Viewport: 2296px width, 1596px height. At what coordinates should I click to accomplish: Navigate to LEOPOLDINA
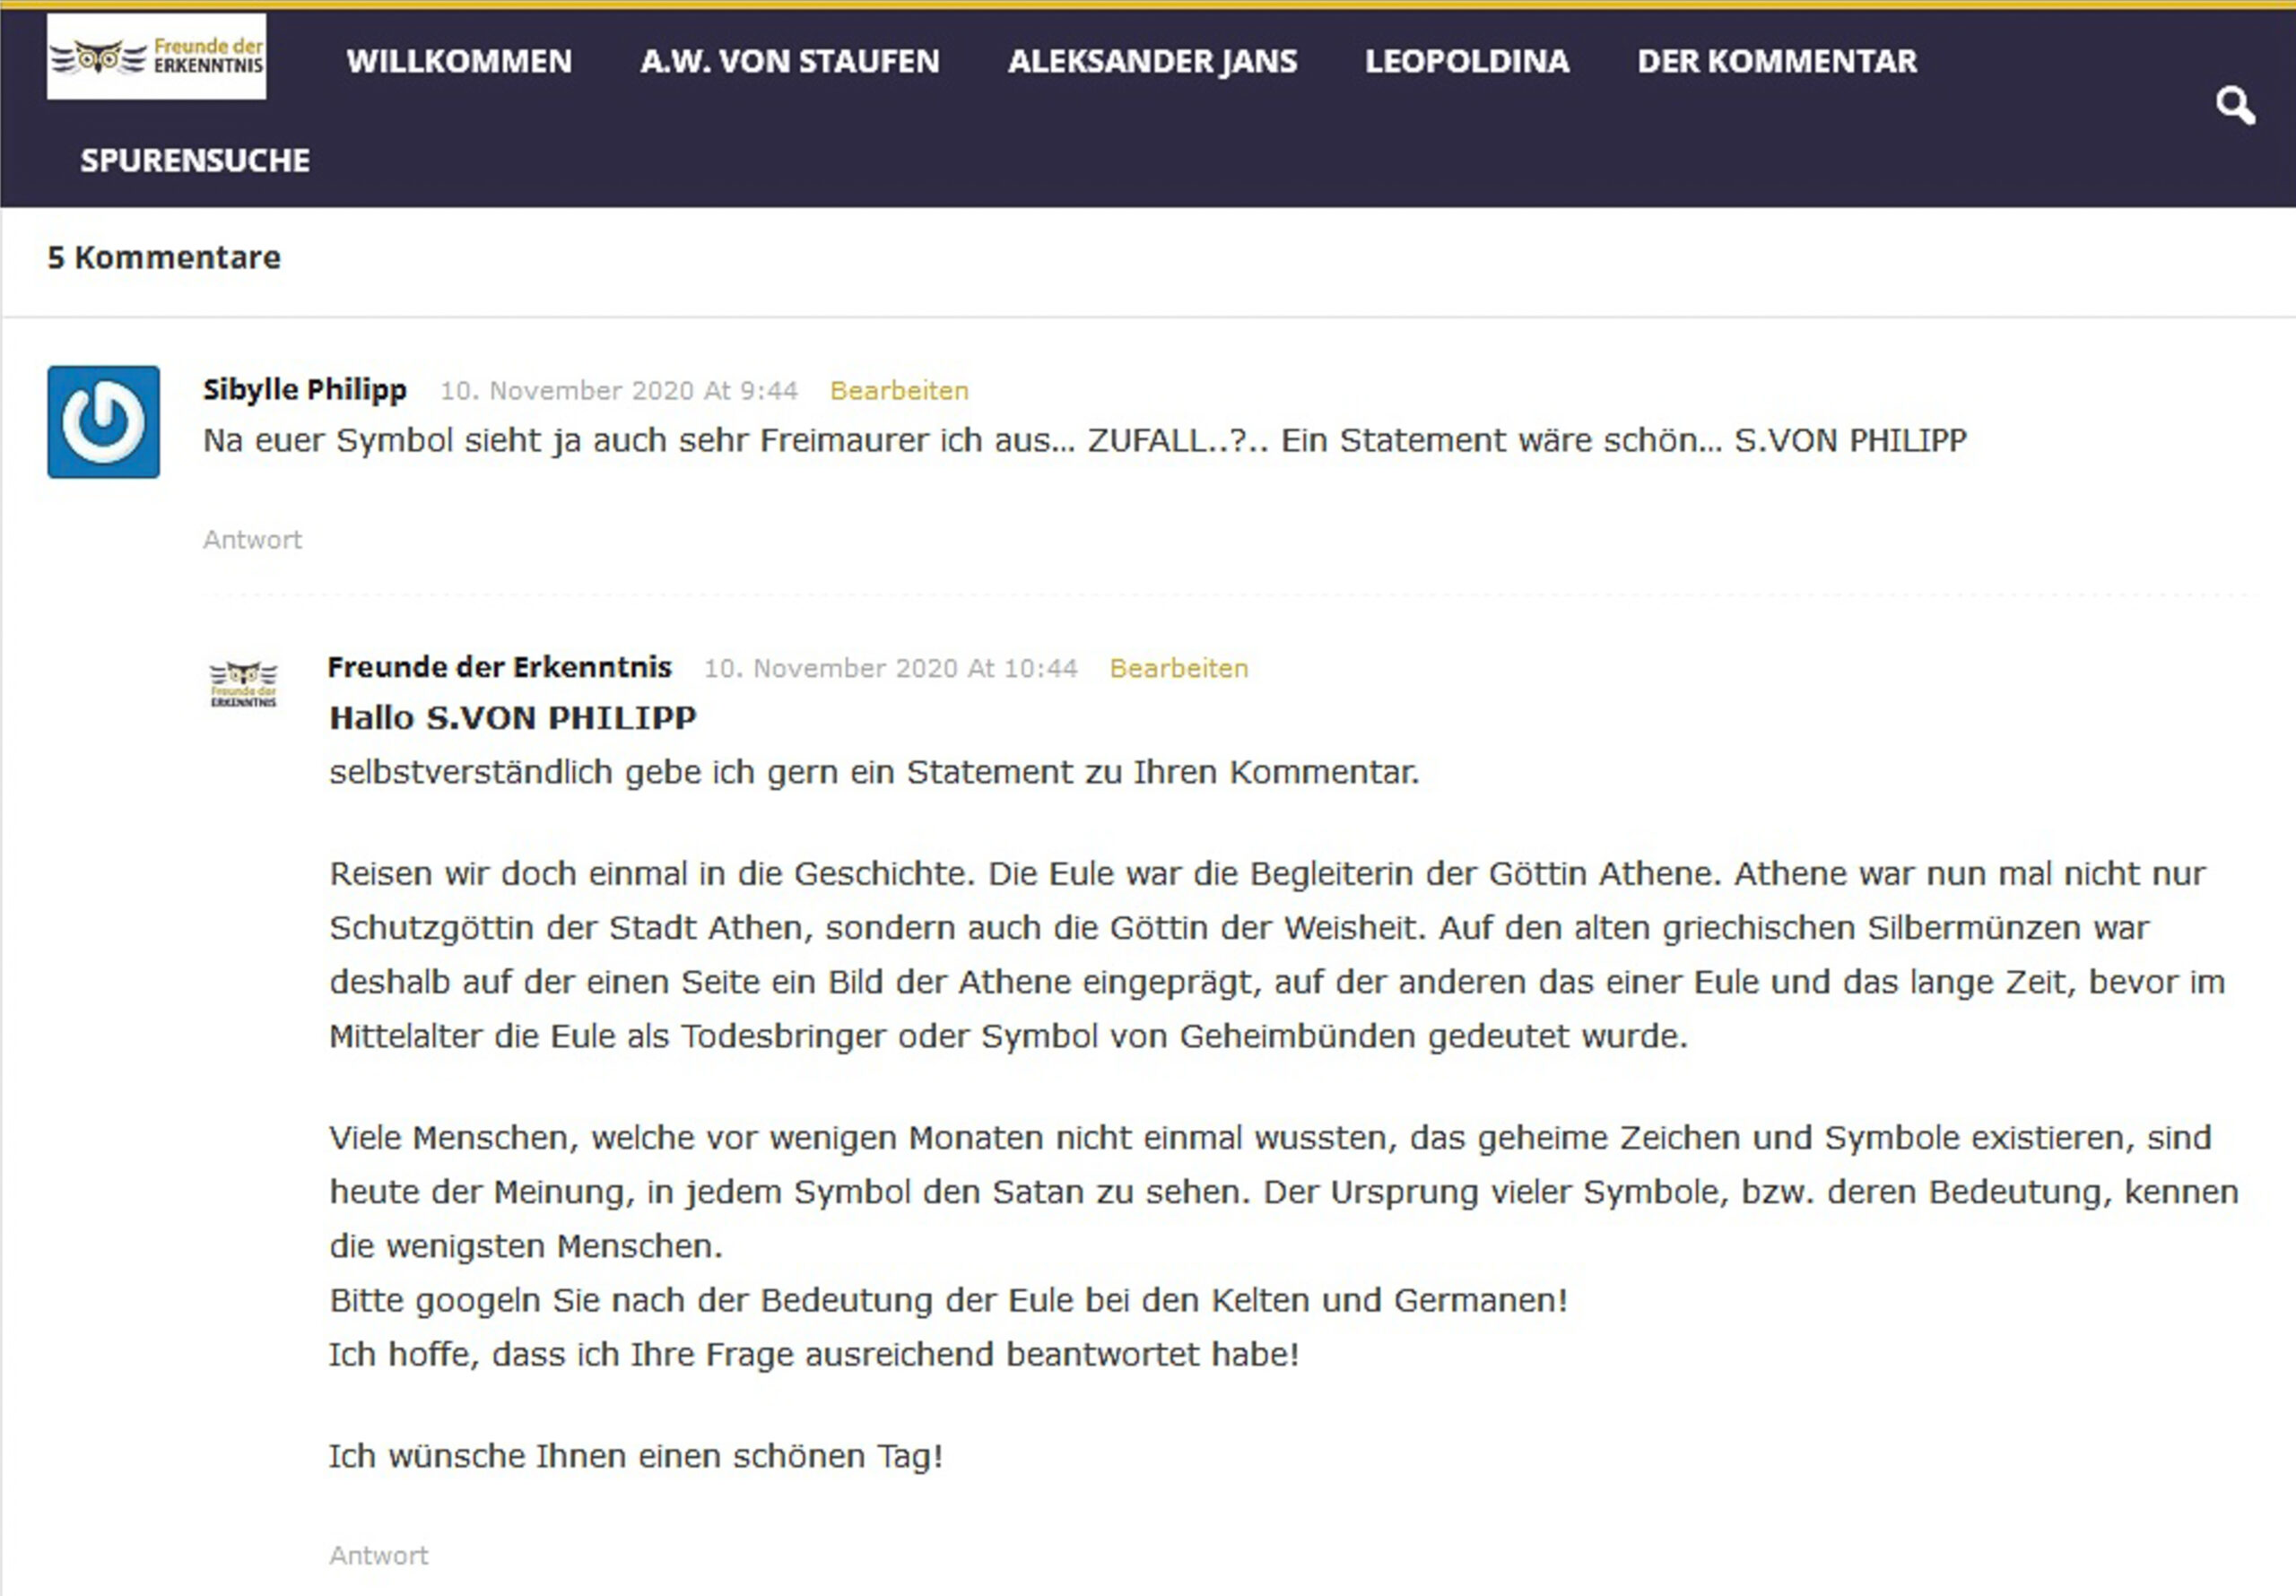1467,61
